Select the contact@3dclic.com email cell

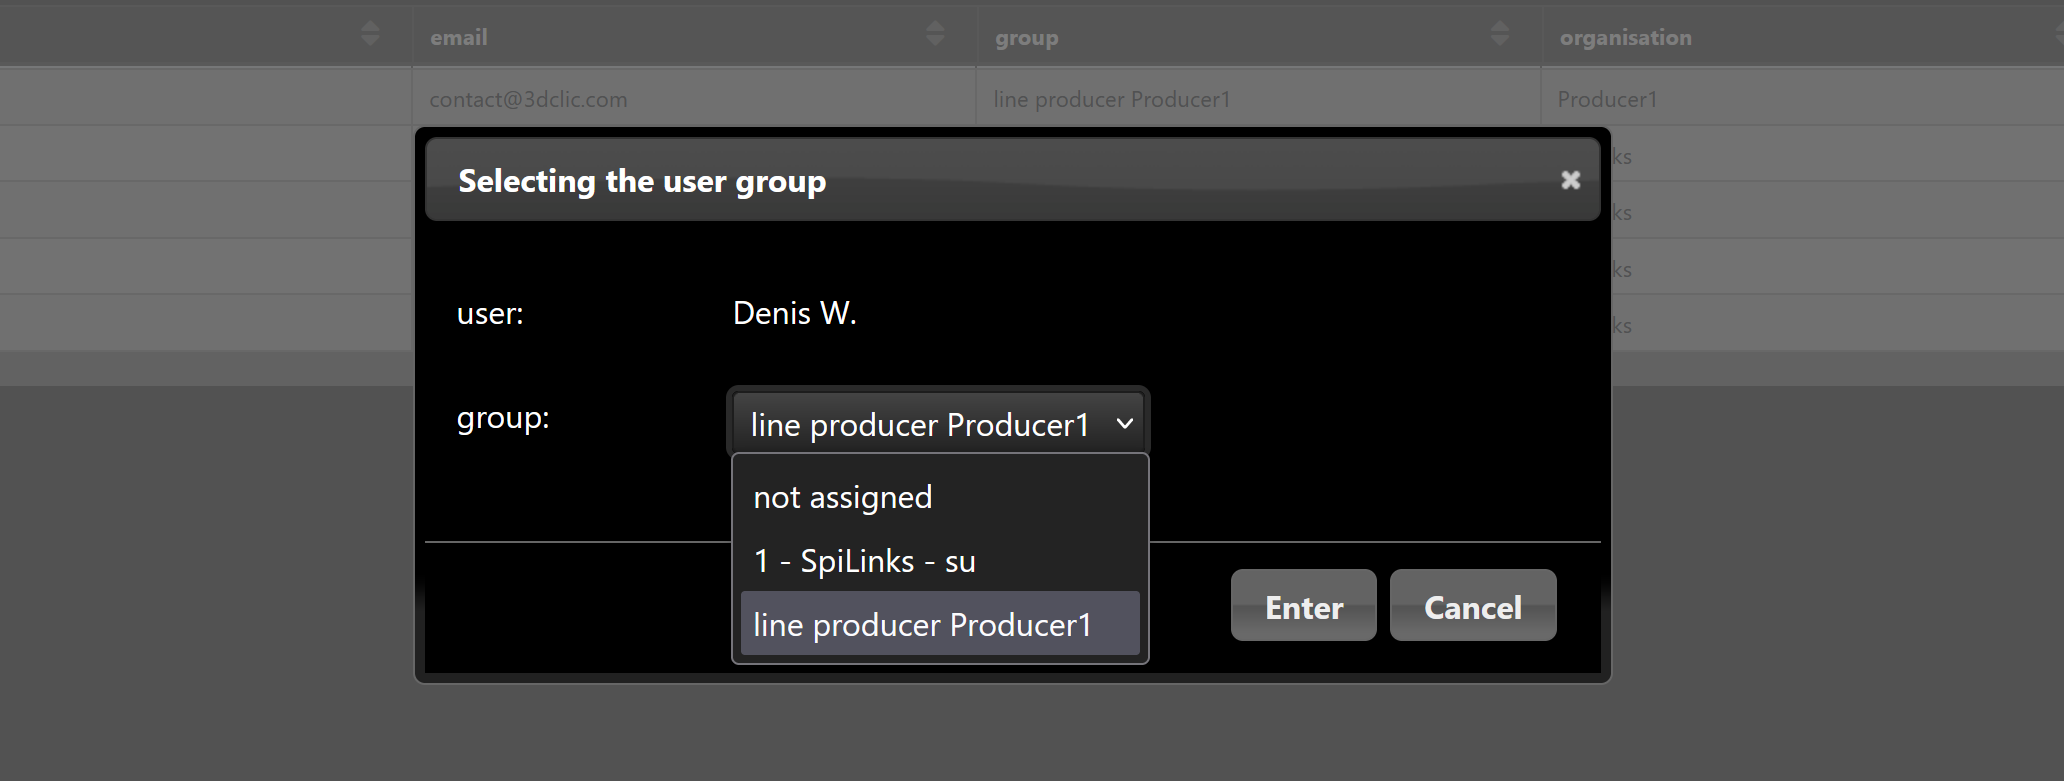pyautogui.click(x=528, y=99)
